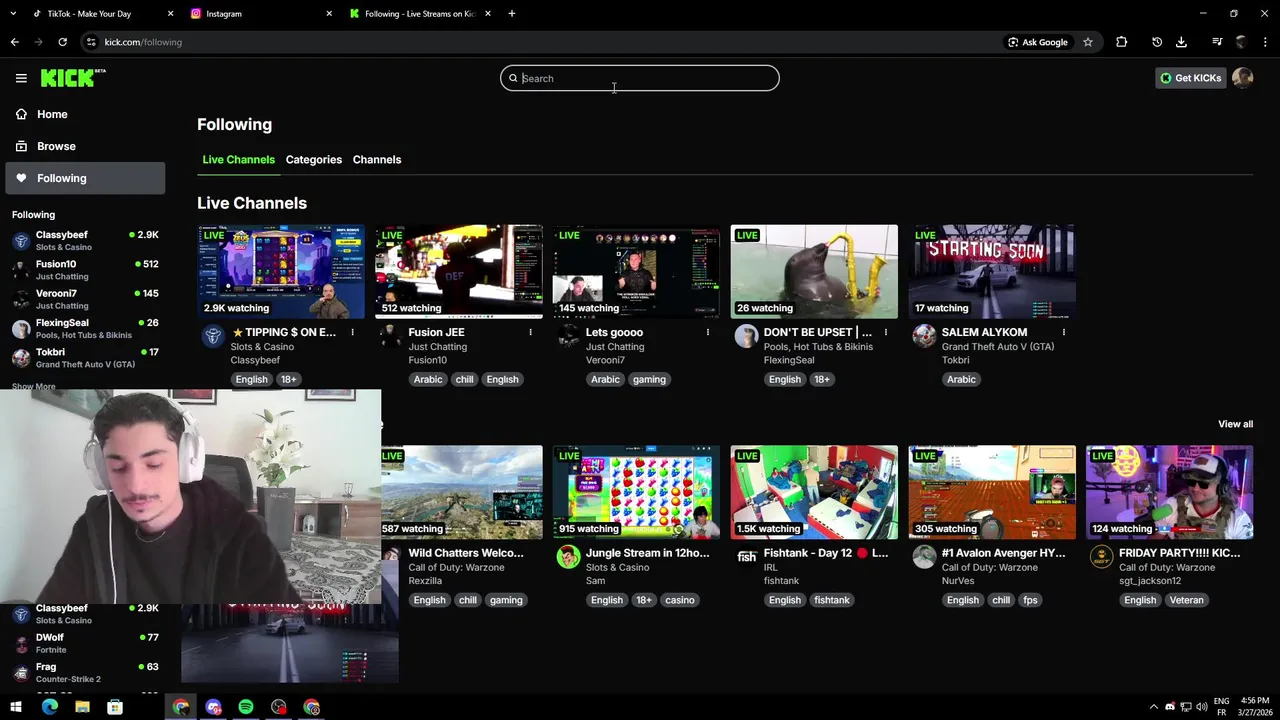Open the TIPPING $ stream thumbnail
The width and height of the screenshot is (1280, 720).
tap(281, 271)
